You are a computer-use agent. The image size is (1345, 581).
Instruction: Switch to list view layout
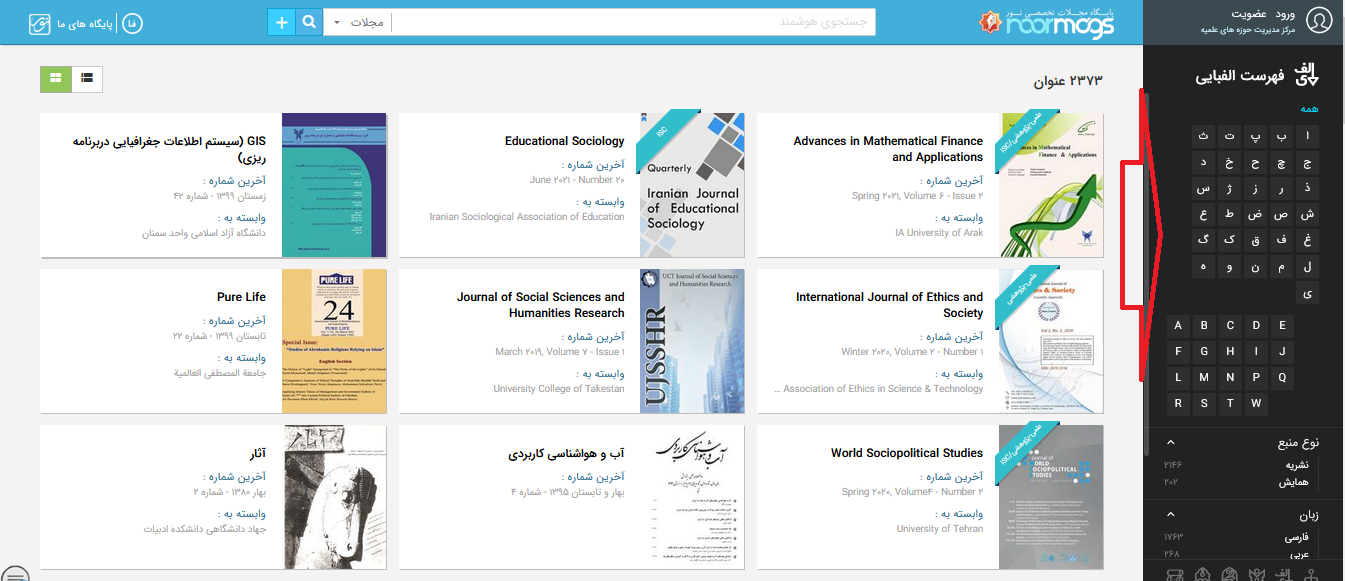[x=87, y=77]
